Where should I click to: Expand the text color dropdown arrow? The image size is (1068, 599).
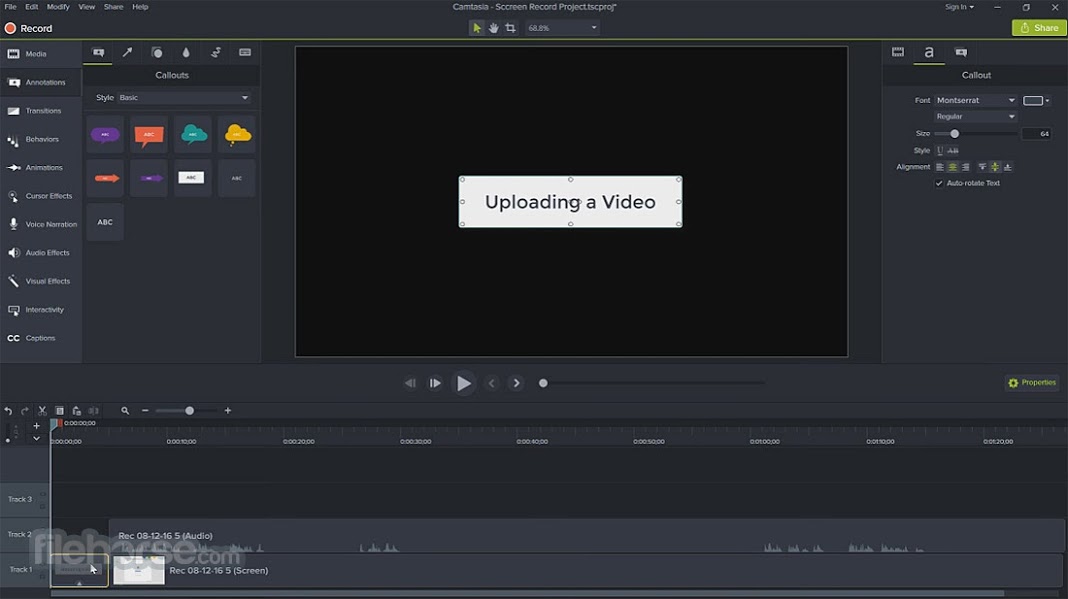[x=1048, y=101]
